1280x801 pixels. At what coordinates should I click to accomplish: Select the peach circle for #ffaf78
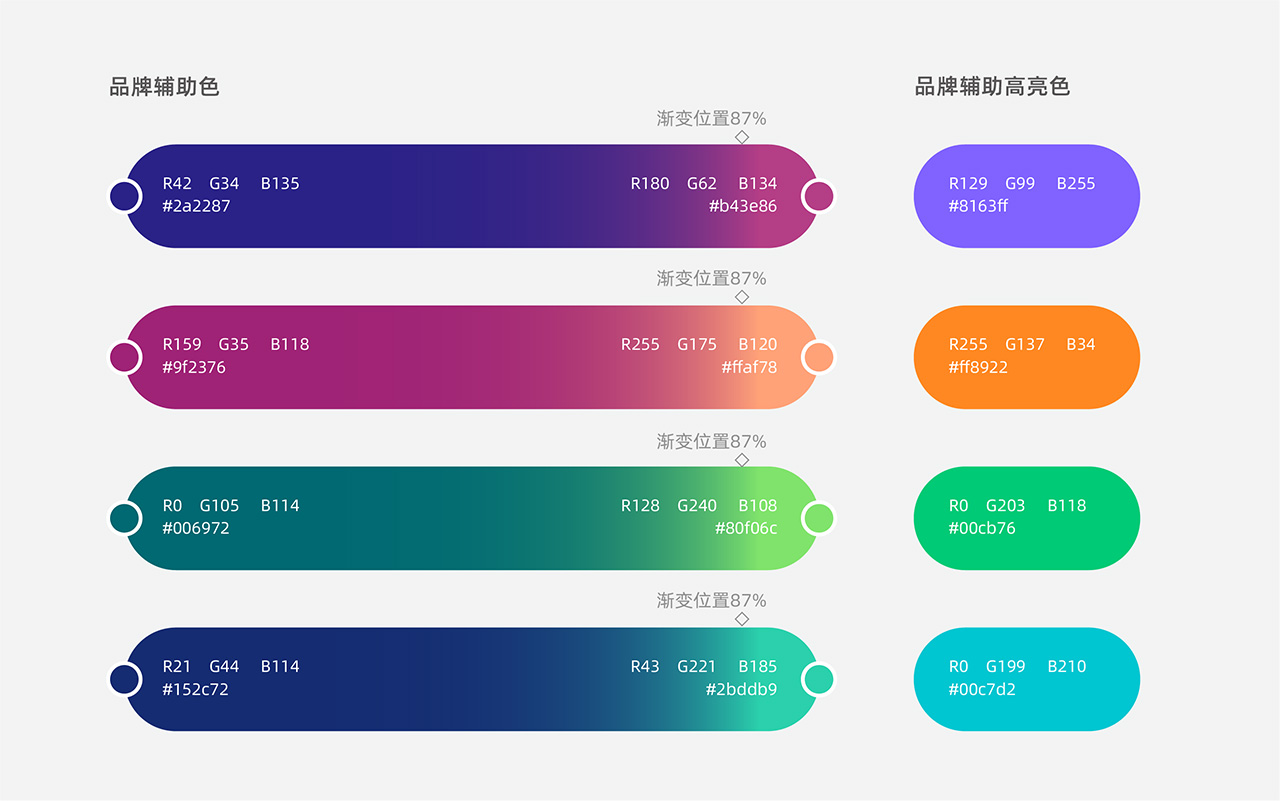click(x=819, y=357)
